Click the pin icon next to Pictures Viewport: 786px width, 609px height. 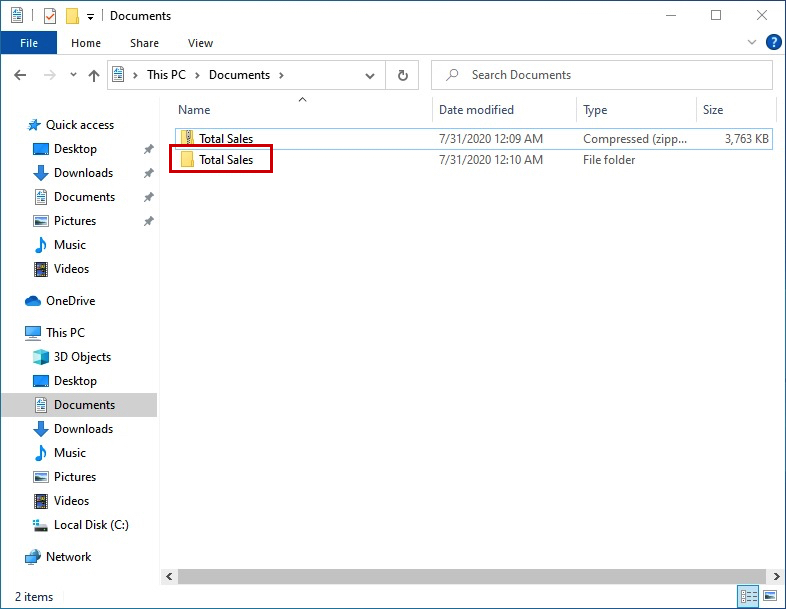coord(148,221)
